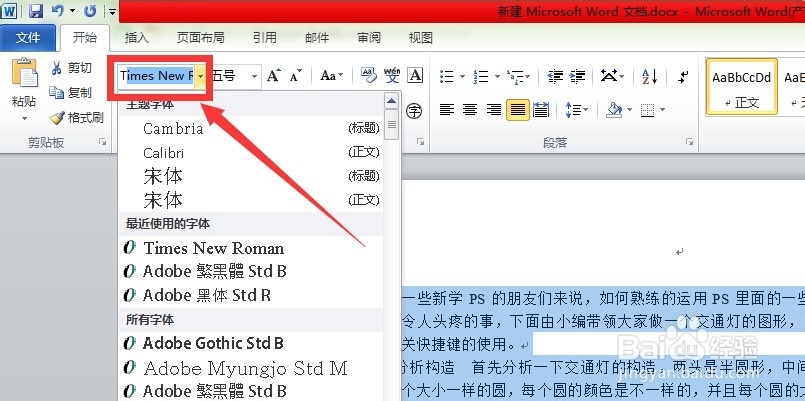The width and height of the screenshot is (805, 401).
Task: Click the Character Border A icon
Action: coord(415,75)
